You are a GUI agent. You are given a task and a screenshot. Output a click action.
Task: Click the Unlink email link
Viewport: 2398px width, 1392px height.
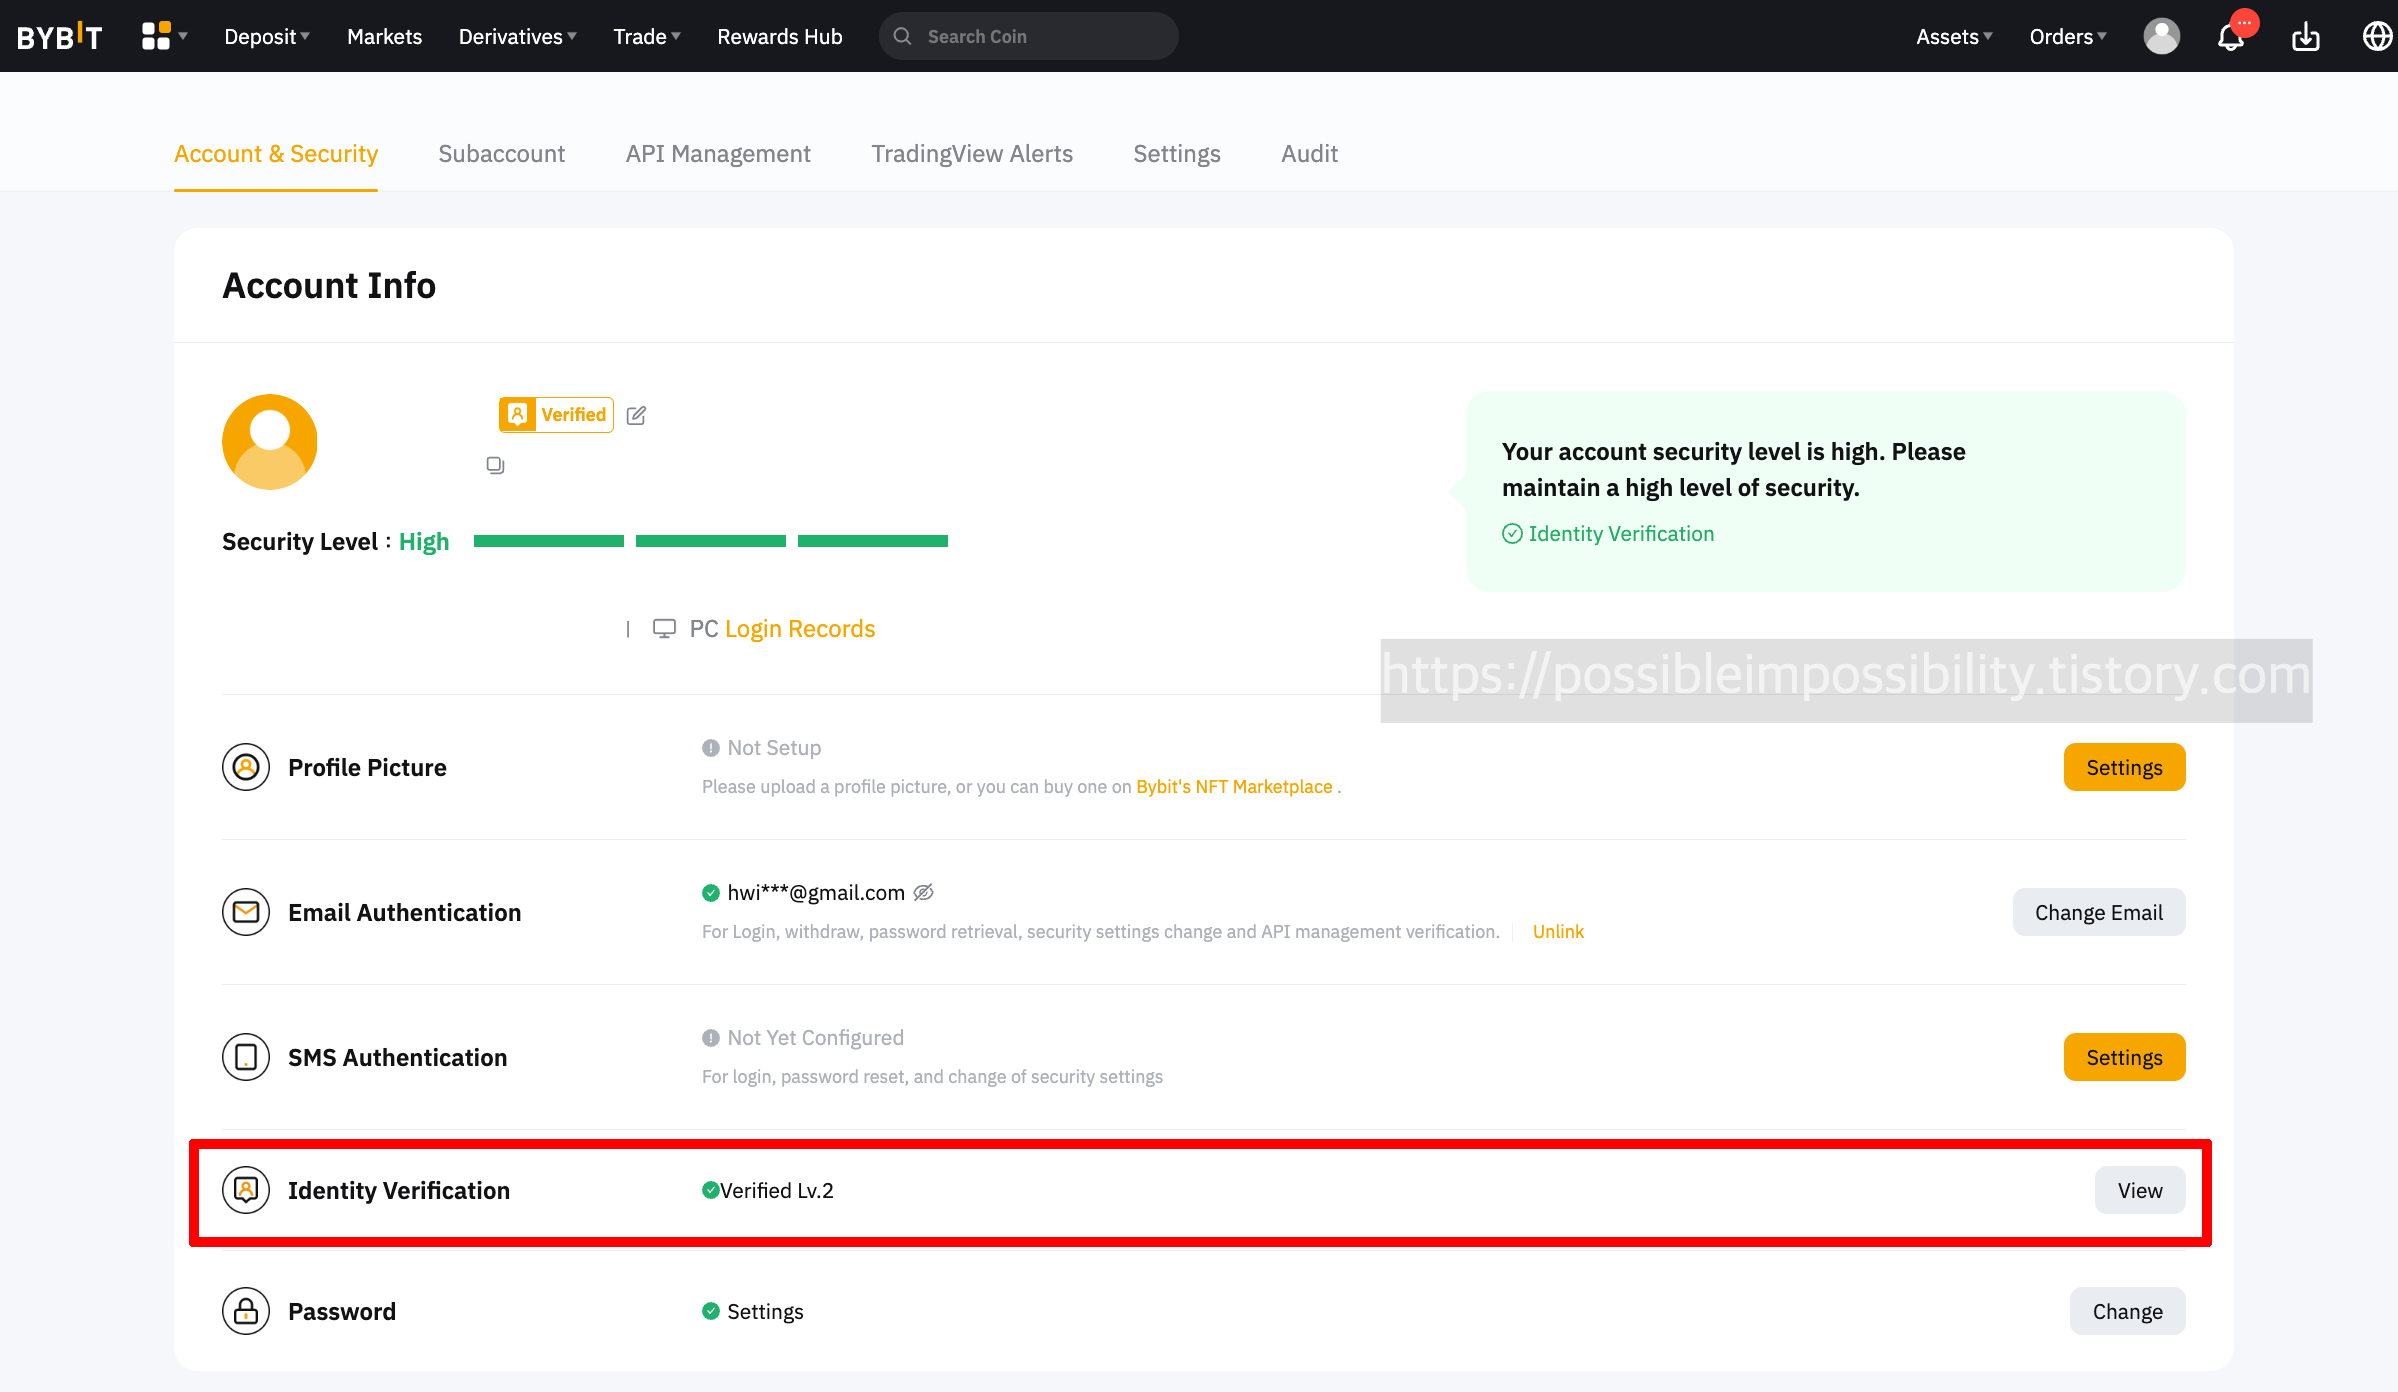pyautogui.click(x=1558, y=931)
